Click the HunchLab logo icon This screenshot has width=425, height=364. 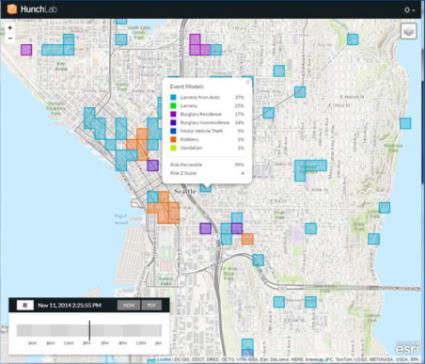pyautogui.click(x=12, y=9)
